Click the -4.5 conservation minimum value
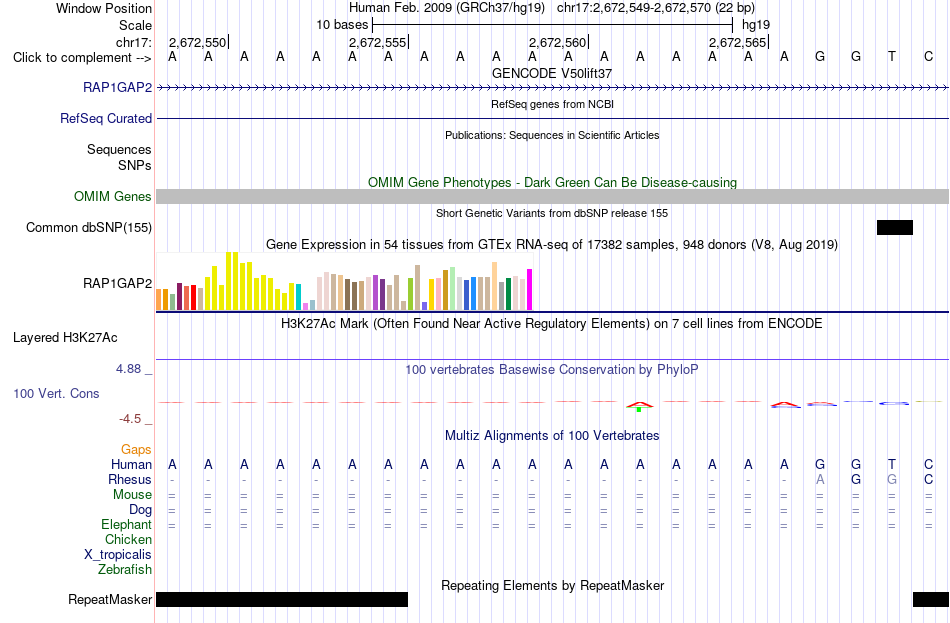The height and width of the screenshot is (623, 950). pos(130,419)
